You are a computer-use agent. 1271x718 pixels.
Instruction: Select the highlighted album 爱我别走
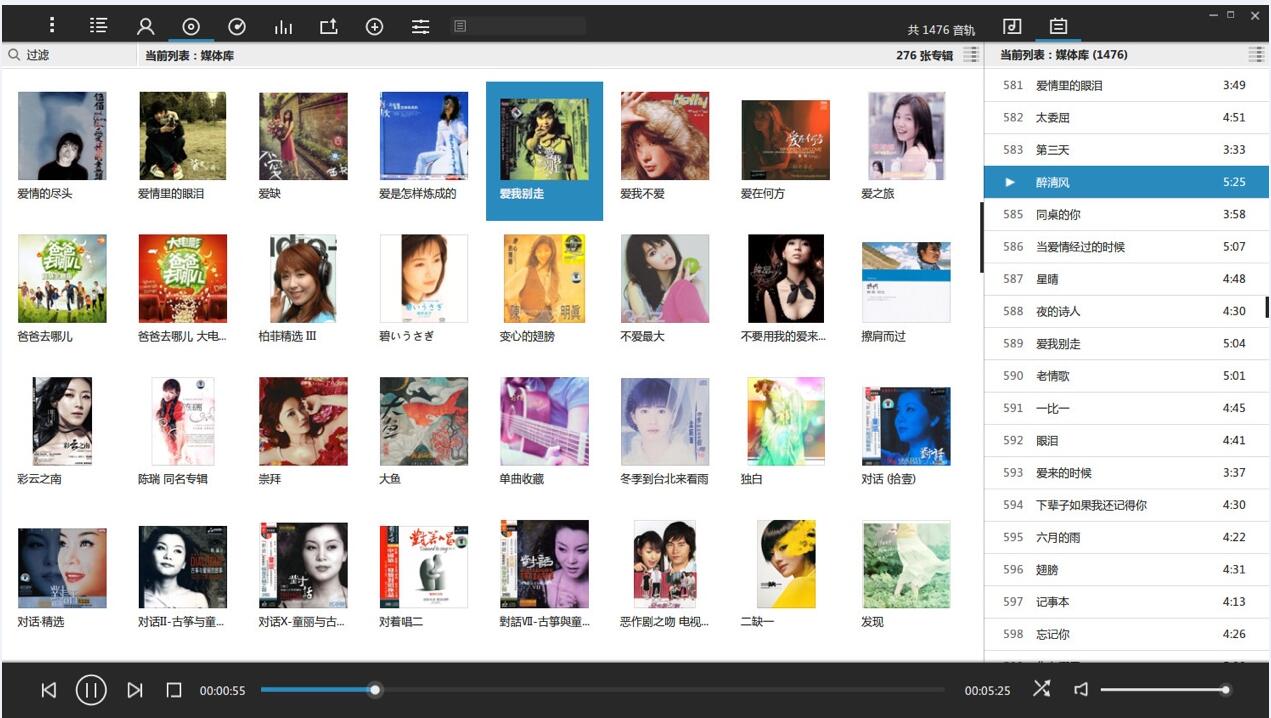click(544, 151)
